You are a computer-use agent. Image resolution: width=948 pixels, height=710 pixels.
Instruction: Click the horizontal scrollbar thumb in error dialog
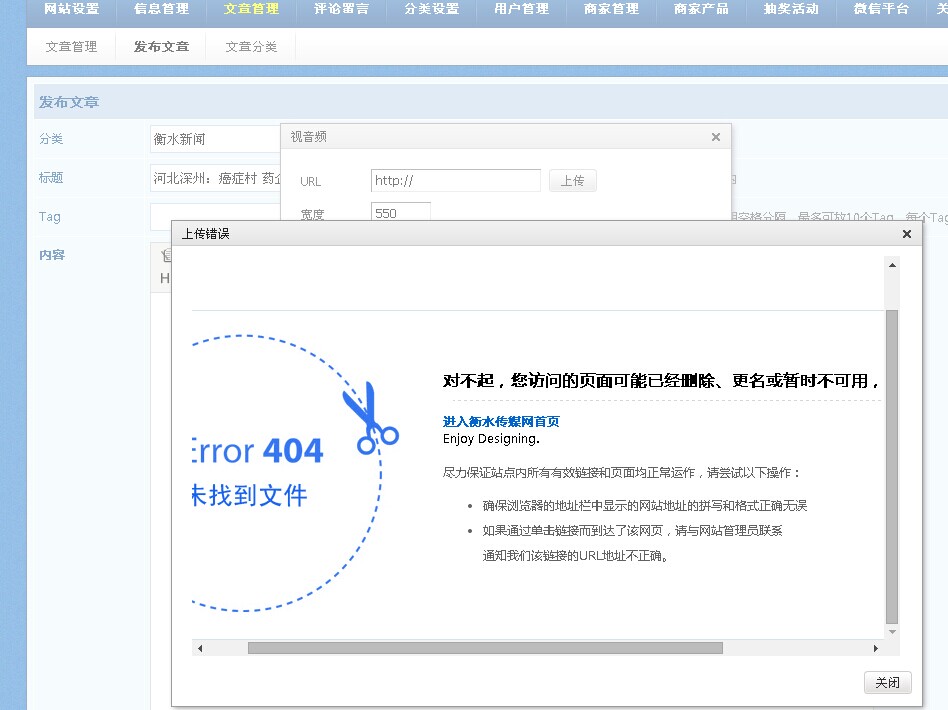click(x=485, y=648)
